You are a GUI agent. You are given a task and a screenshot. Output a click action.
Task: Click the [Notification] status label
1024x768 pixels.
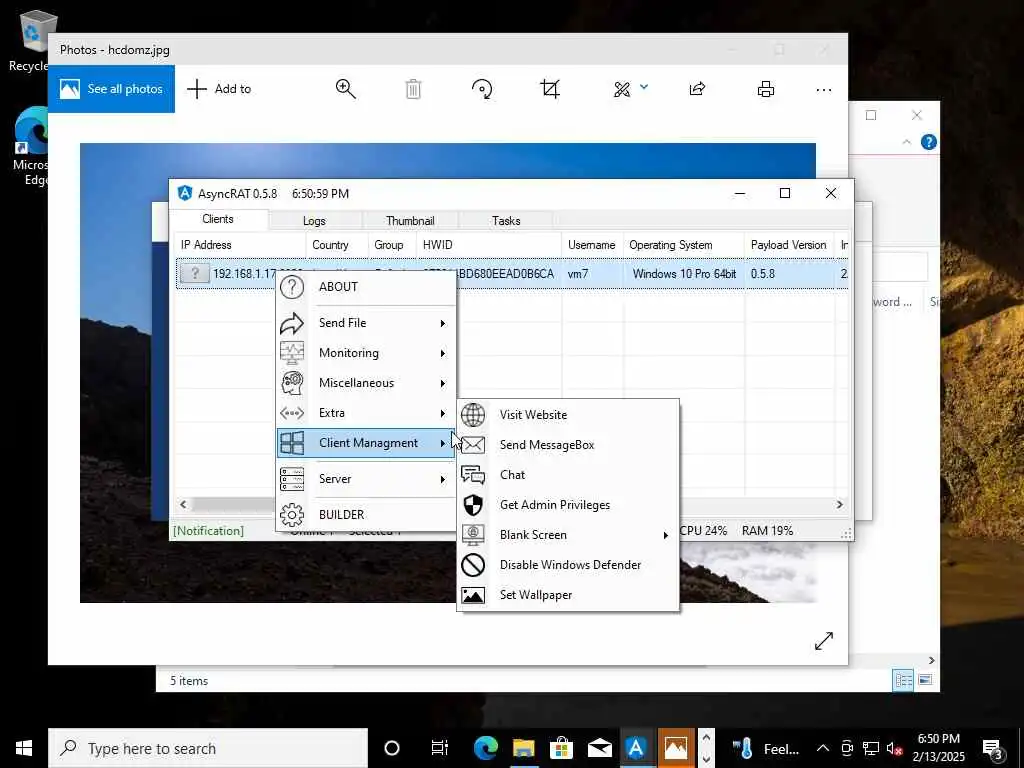coord(208,530)
